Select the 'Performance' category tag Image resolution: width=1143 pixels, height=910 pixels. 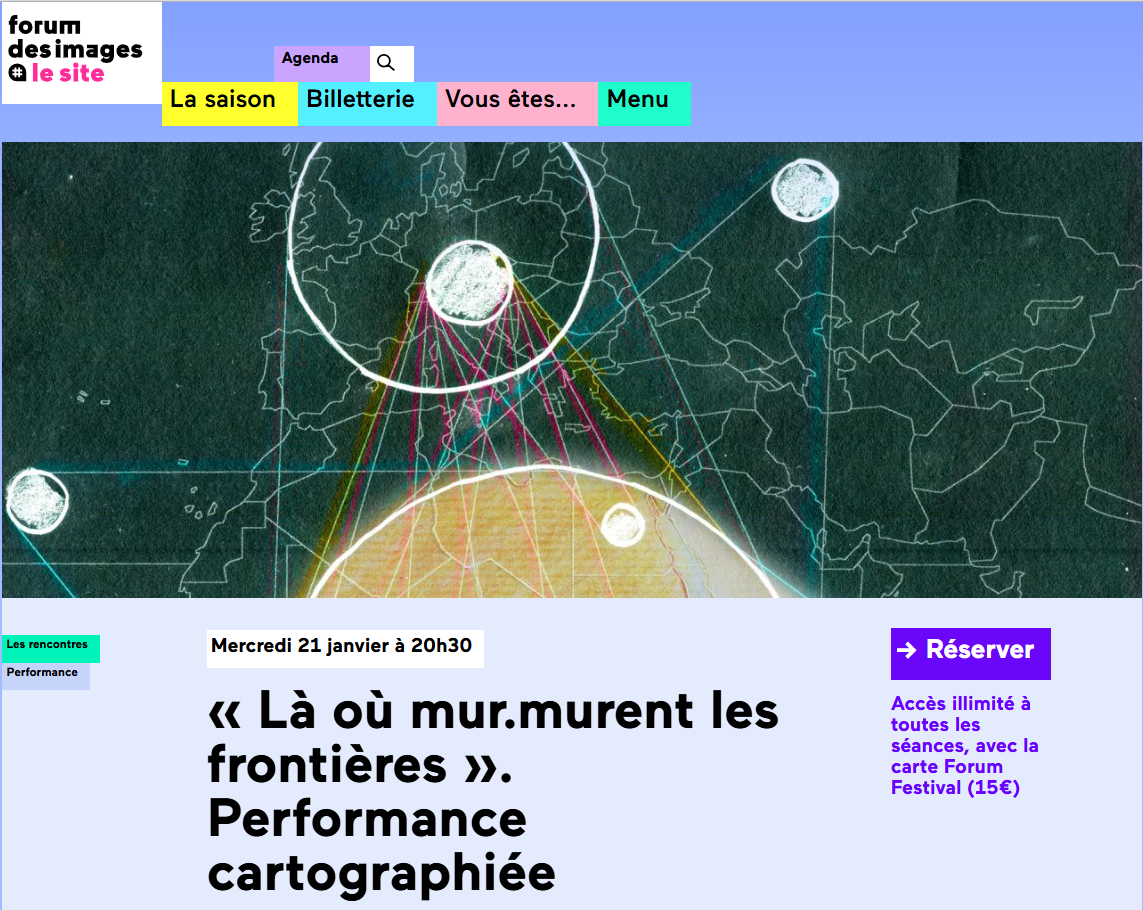[44, 674]
